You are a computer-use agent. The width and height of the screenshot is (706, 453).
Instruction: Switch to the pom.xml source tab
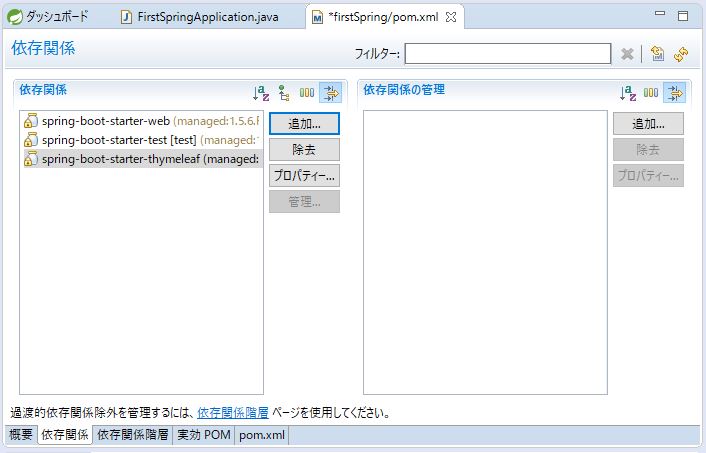[x=262, y=435]
